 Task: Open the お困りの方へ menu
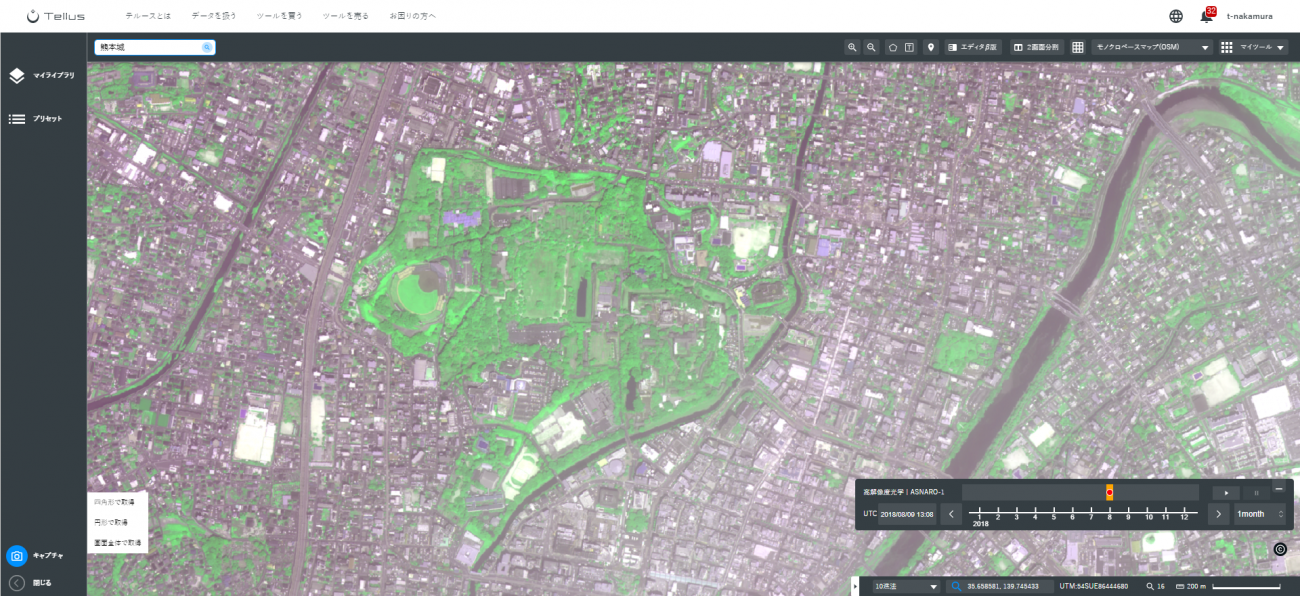[413, 16]
